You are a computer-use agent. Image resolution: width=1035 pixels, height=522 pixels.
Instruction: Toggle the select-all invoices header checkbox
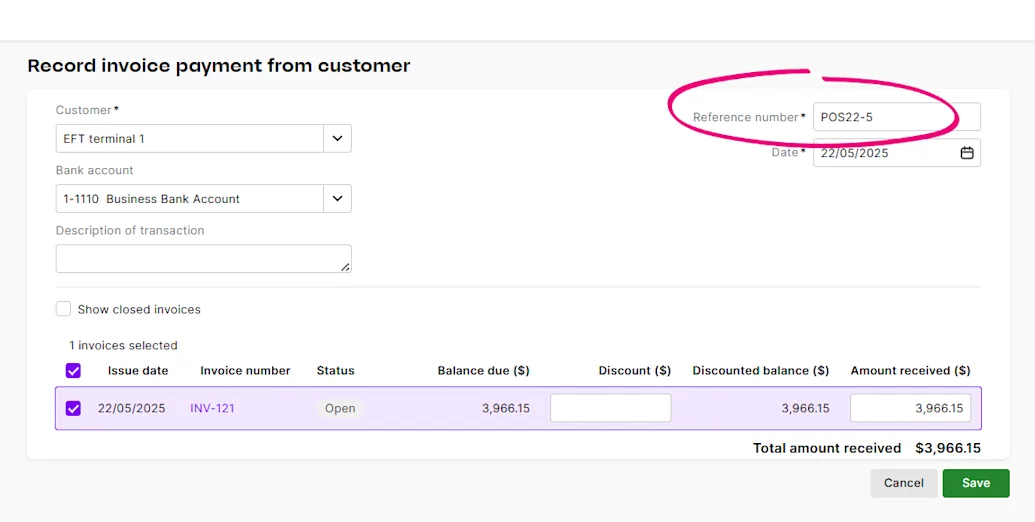tap(73, 371)
